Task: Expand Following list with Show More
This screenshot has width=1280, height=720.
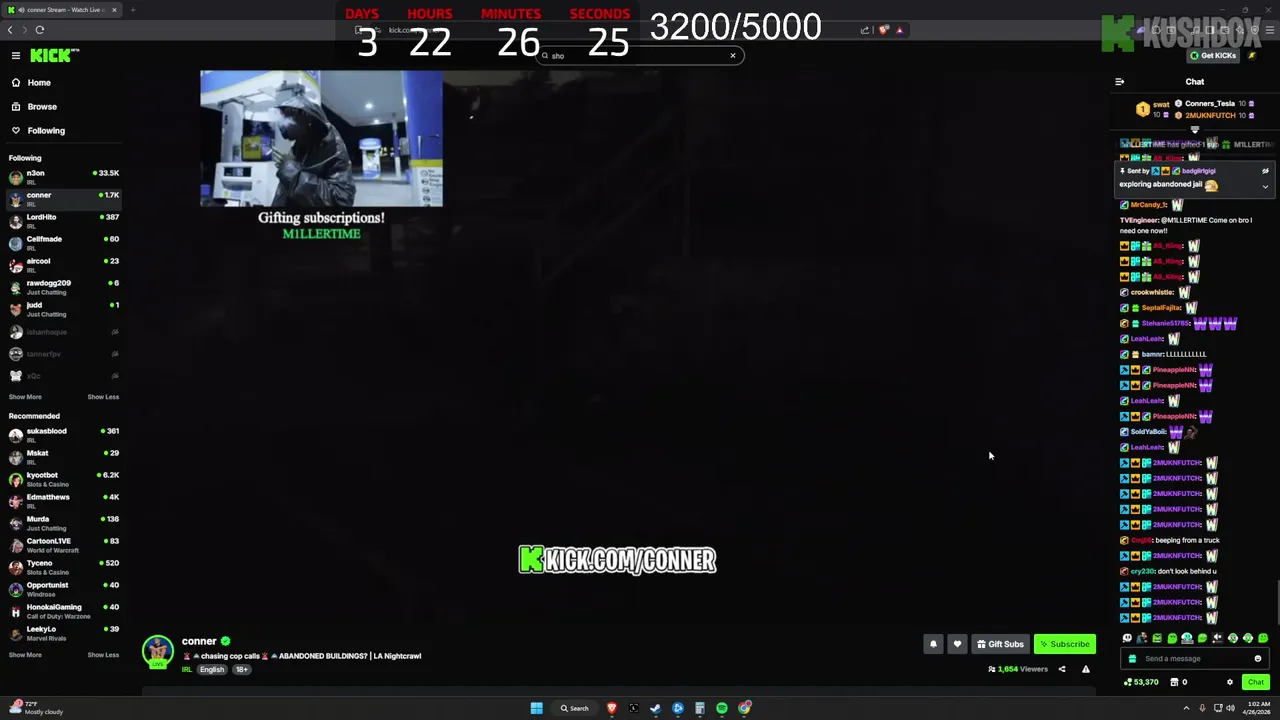Action: [25, 397]
